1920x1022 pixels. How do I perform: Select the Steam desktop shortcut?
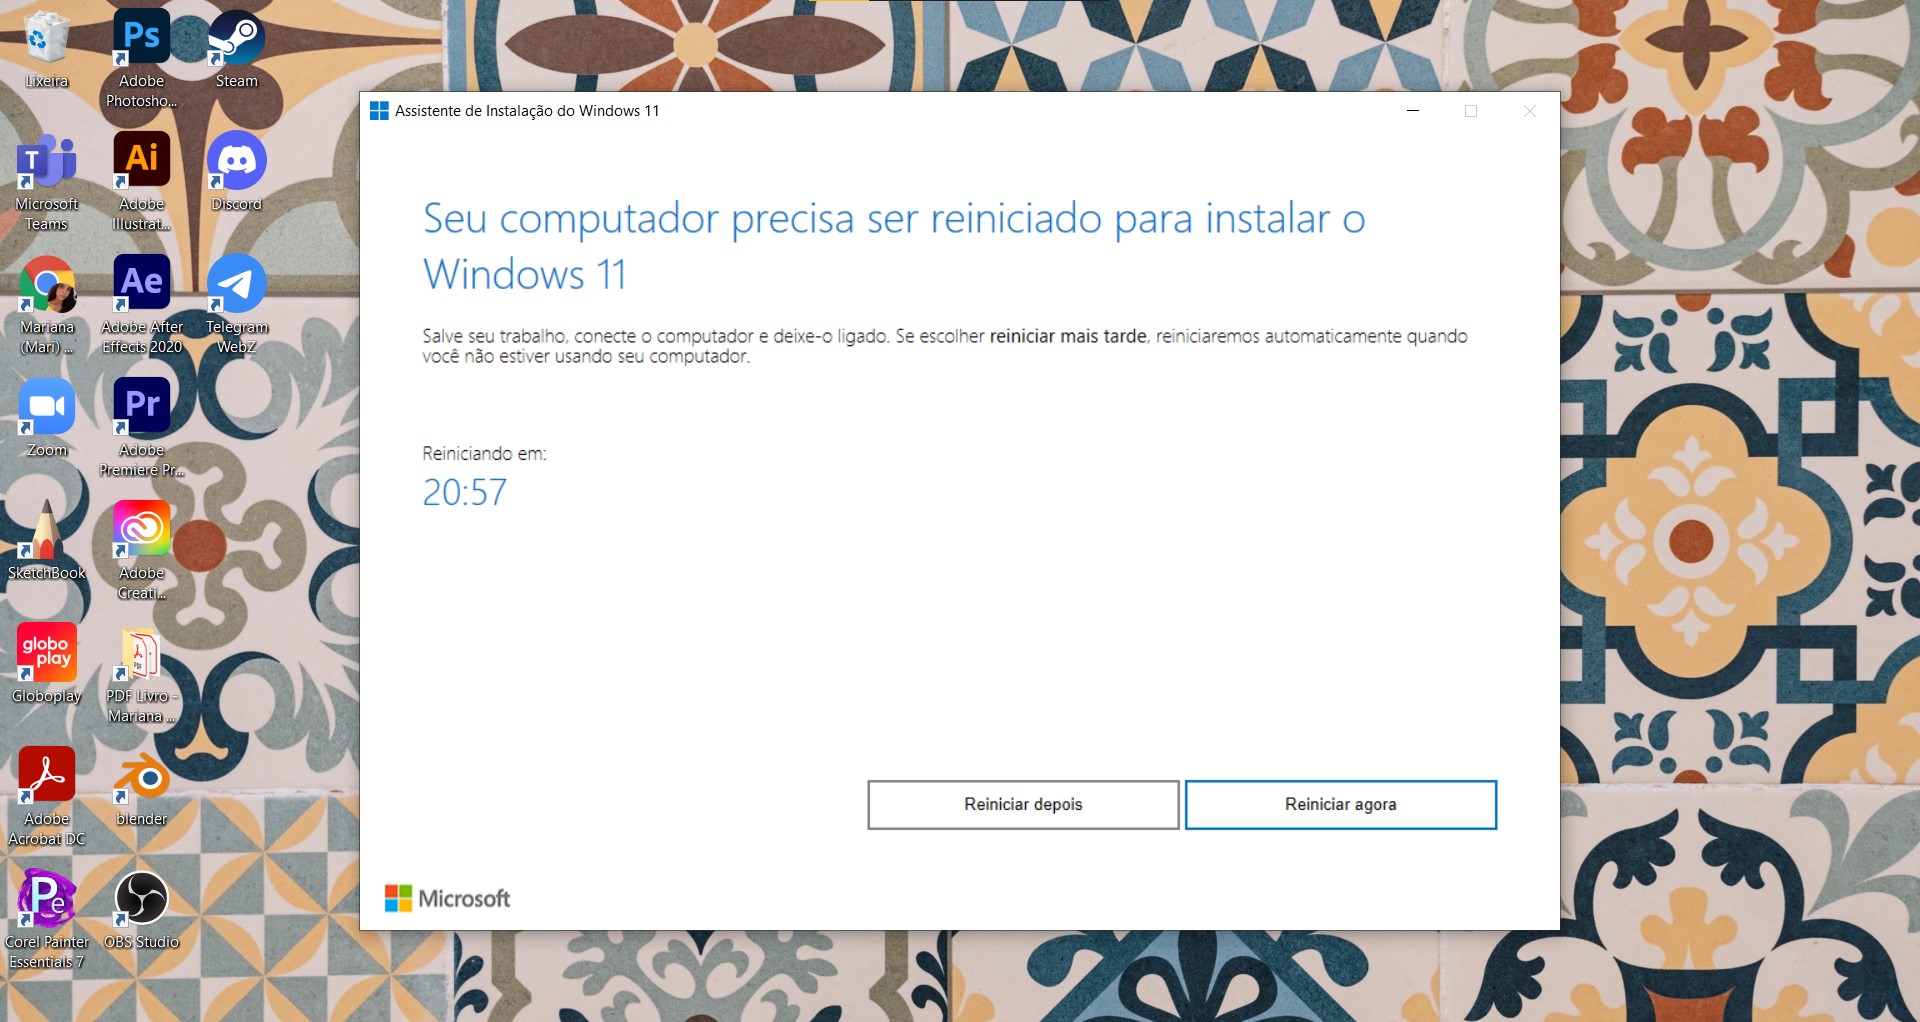click(x=236, y=50)
